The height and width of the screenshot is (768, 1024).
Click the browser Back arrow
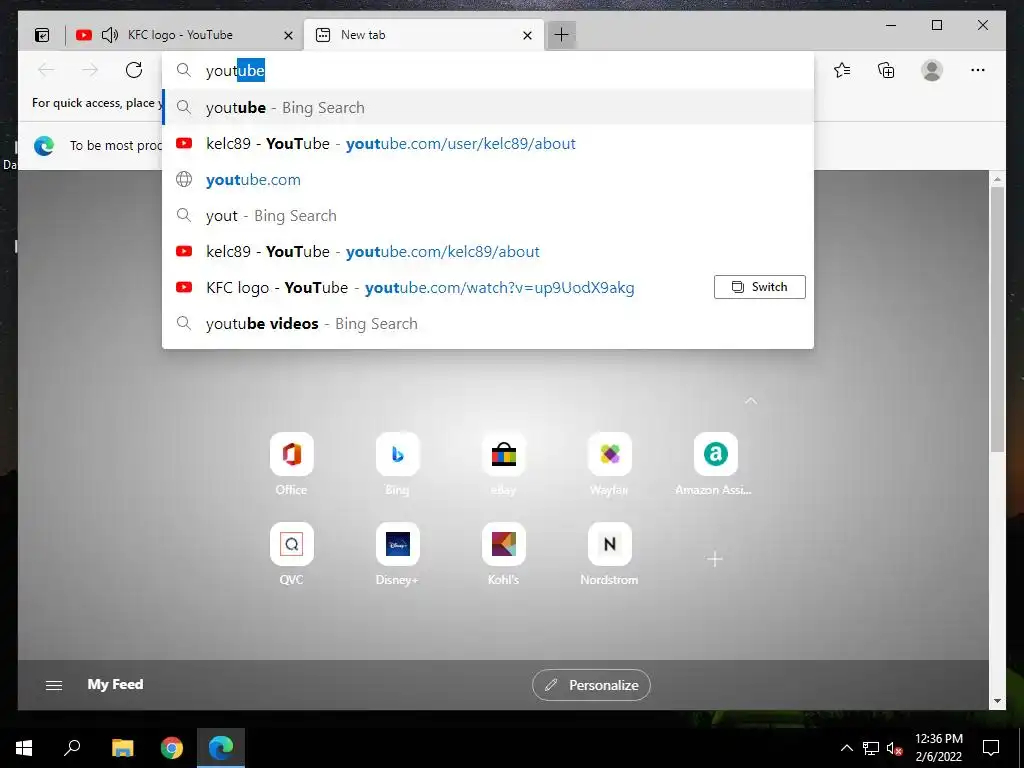46,70
